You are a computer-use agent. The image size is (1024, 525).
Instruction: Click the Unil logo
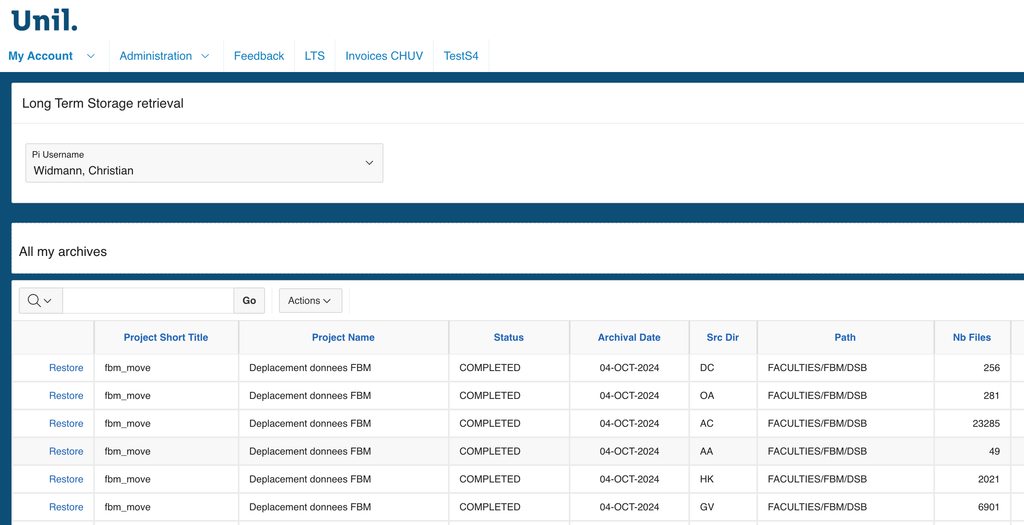tap(44, 20)
